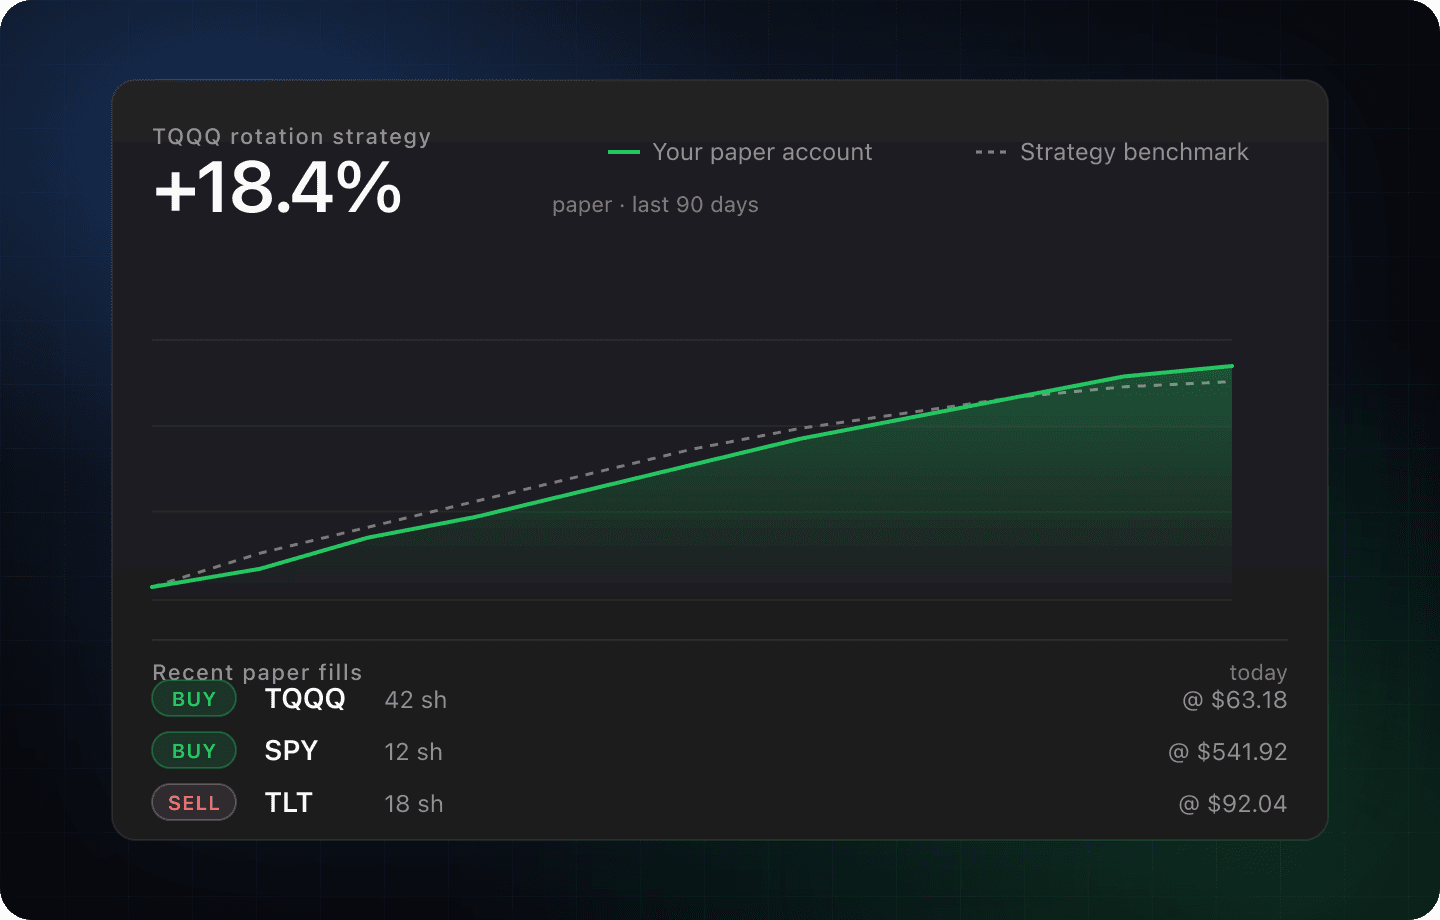
Task: Click the '12 sh' share quantity
Action: click(414, 752)
